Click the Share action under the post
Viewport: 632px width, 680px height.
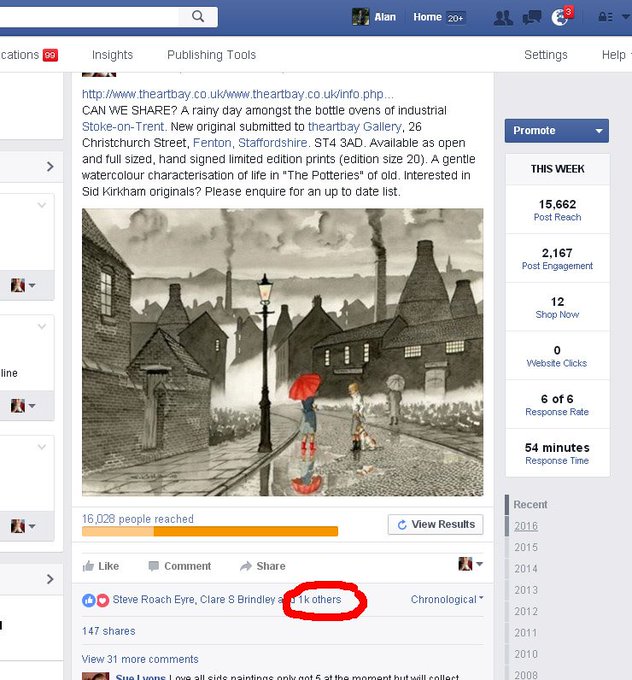click(263, 566)
